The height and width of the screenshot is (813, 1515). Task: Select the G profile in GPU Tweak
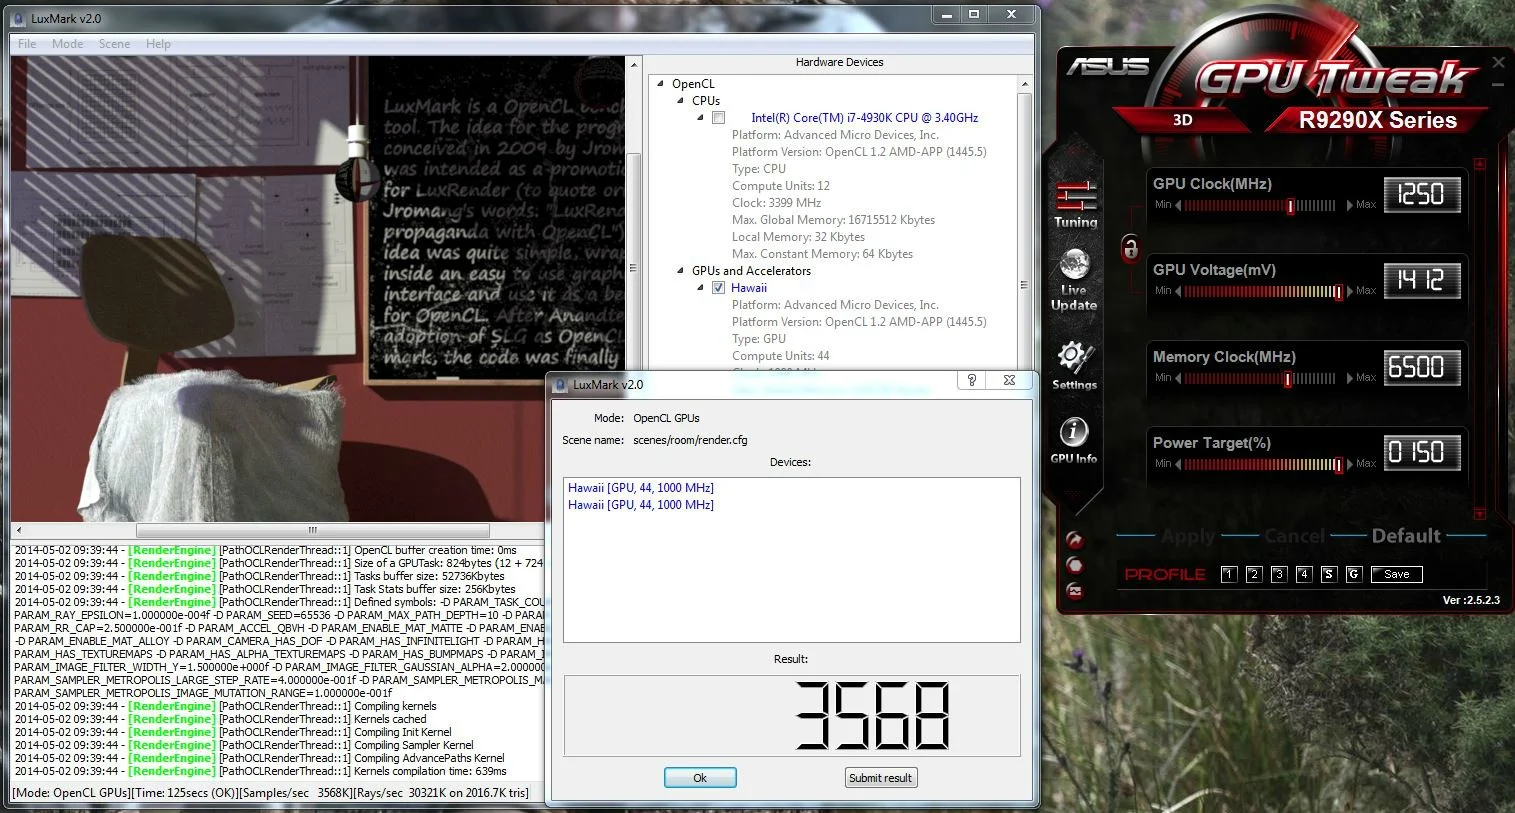[1353, 574]
